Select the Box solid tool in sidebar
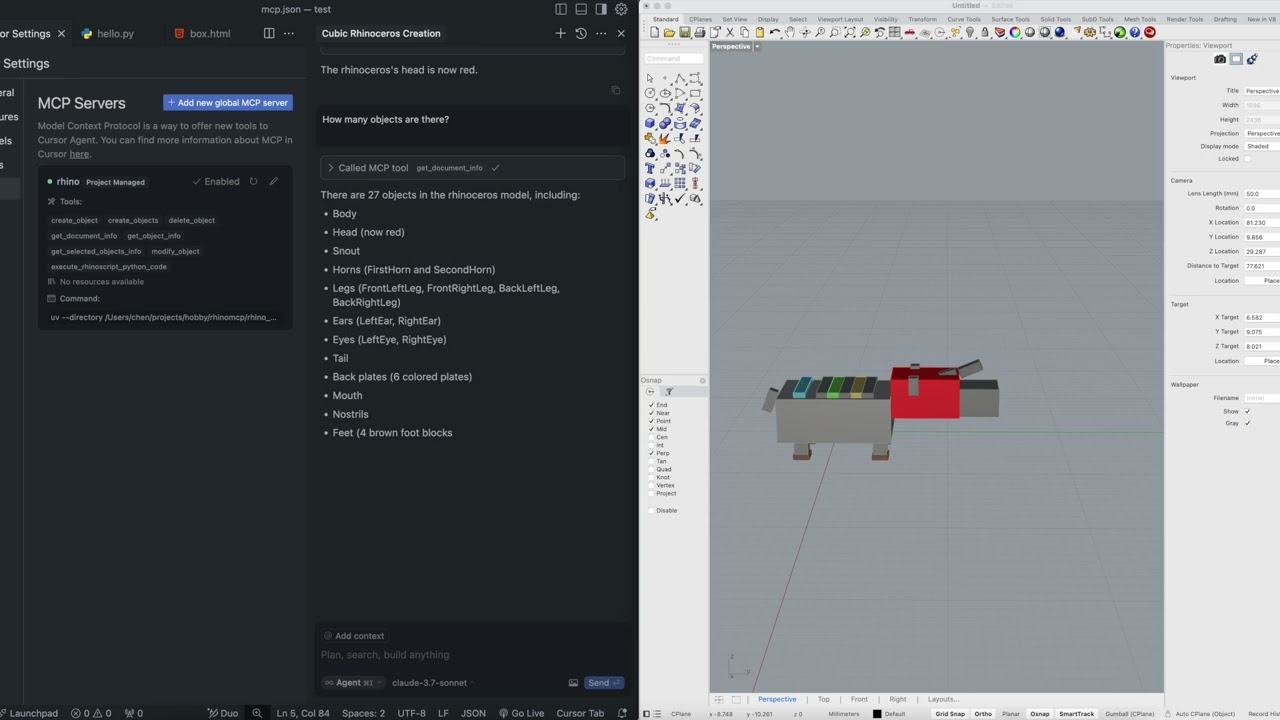The width and height of the screenshot is (1280, 720). (650, 123)
